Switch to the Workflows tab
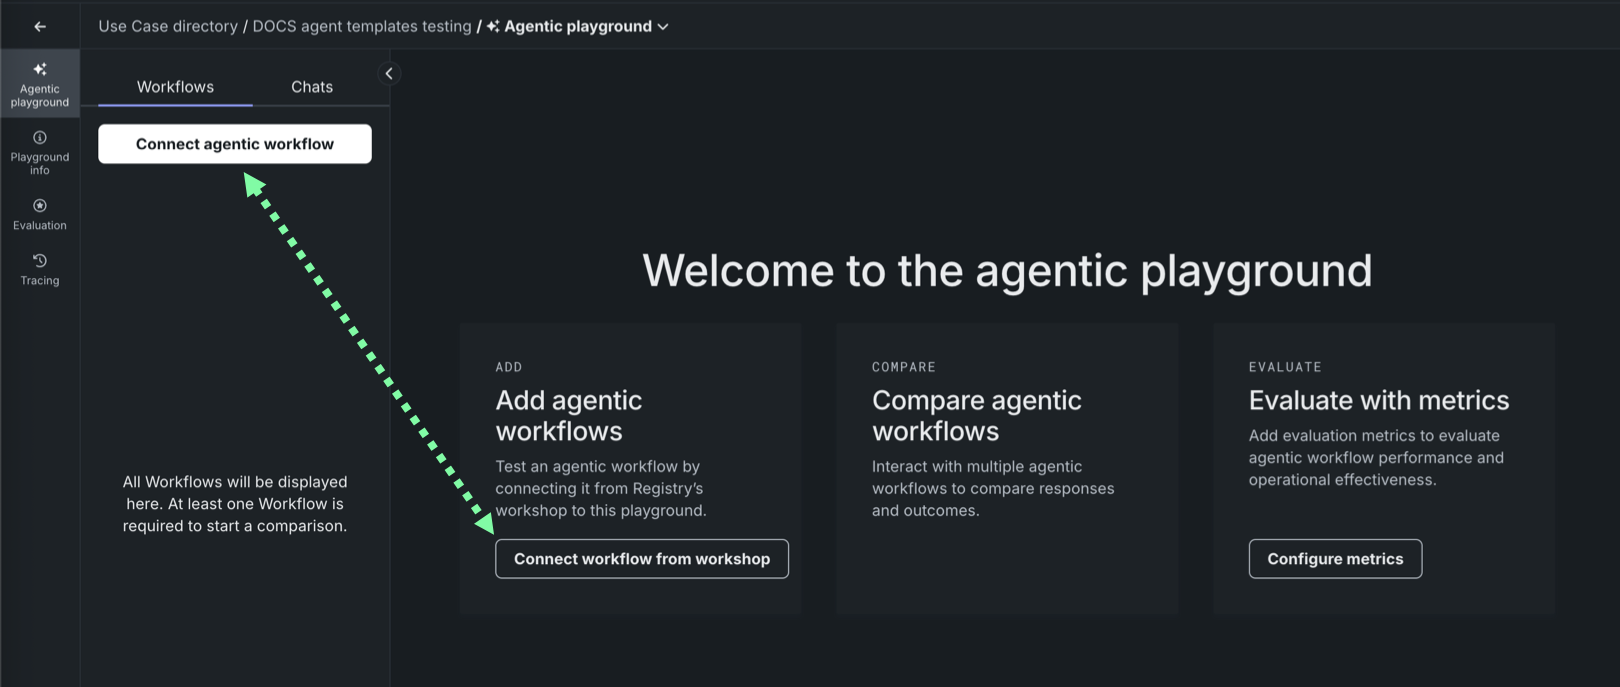Viewport: 1620px width, 687px height. coord(175,87)
